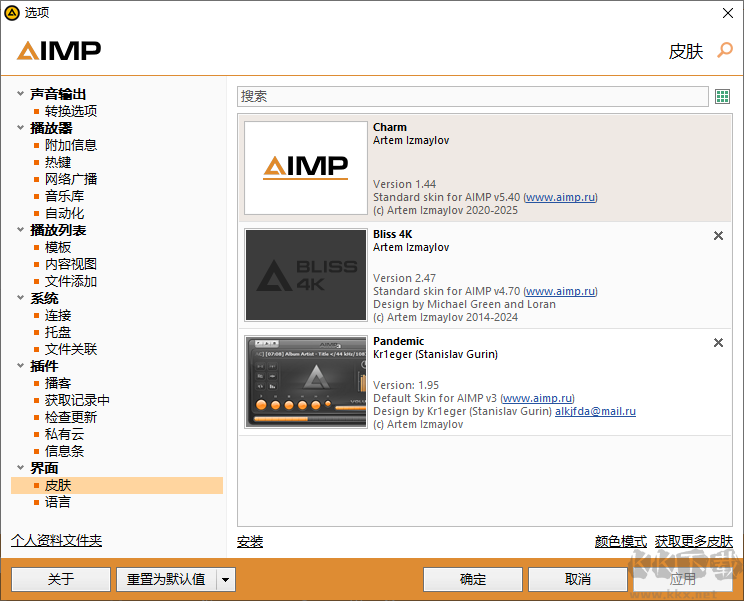744x601 pixels.
Task: Select the Bliss 4K skin thumbnail
Action: point(306,275)
